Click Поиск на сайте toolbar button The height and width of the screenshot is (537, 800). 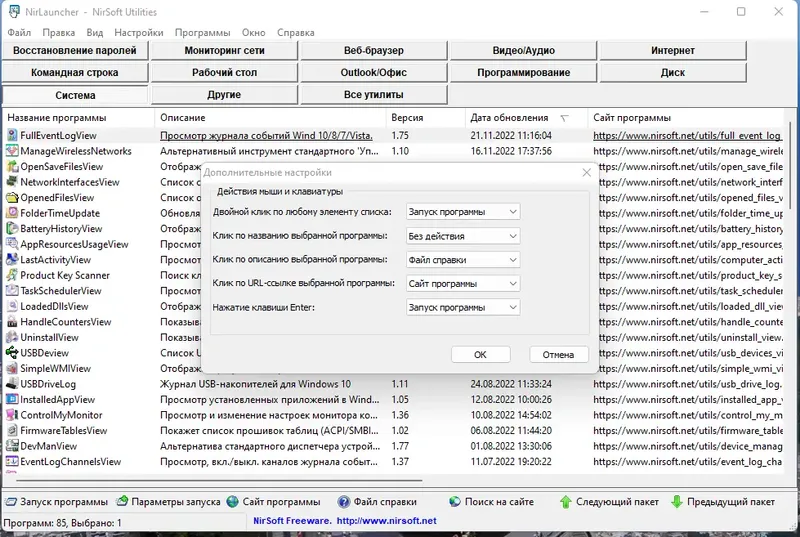(491, 502)
